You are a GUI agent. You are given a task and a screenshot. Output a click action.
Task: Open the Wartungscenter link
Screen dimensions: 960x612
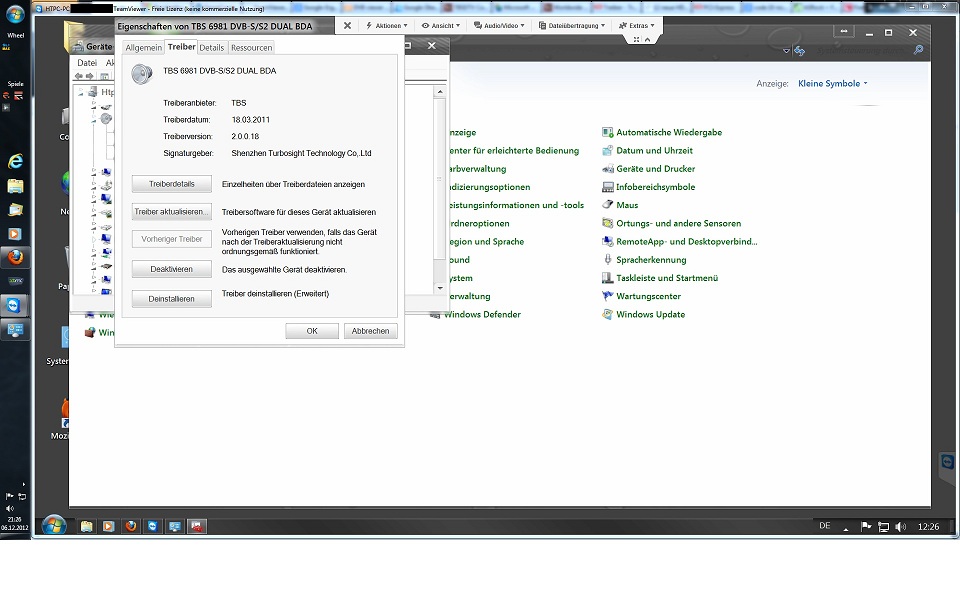point(648,296)
